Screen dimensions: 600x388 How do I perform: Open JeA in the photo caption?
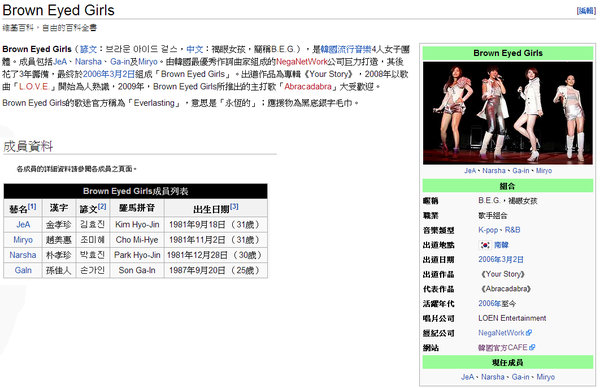click(x=470, y=171)
